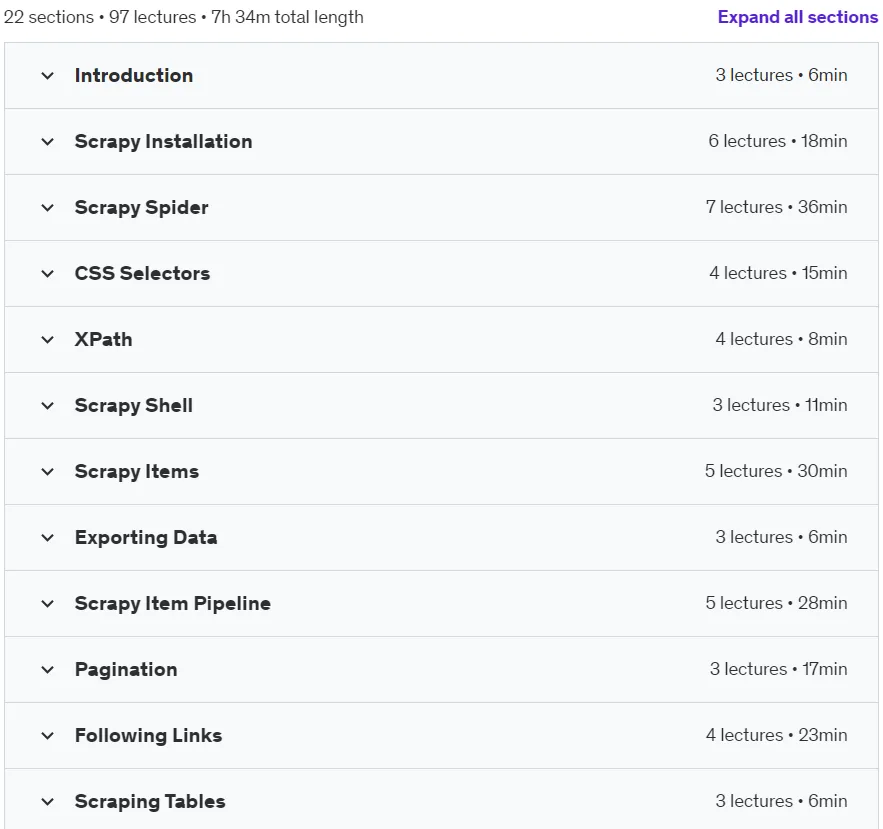Click the Pagination chevron icon
883x829 pixels.
pyautogui.click(x=48, y=670)
